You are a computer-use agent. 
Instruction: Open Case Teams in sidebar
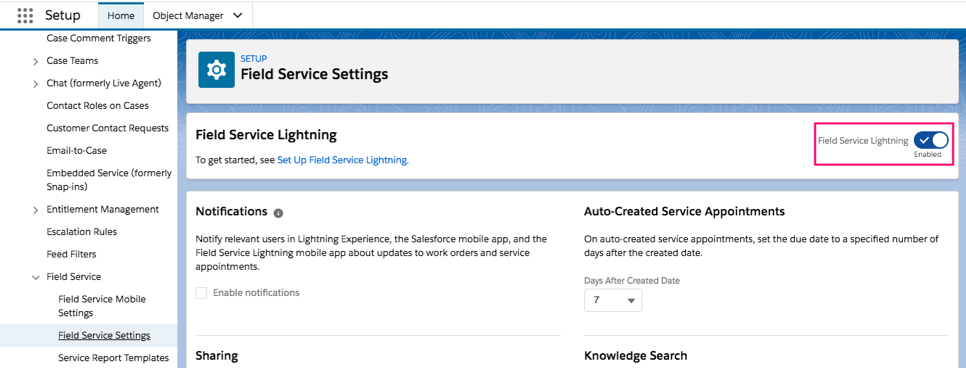pos(72,60)
